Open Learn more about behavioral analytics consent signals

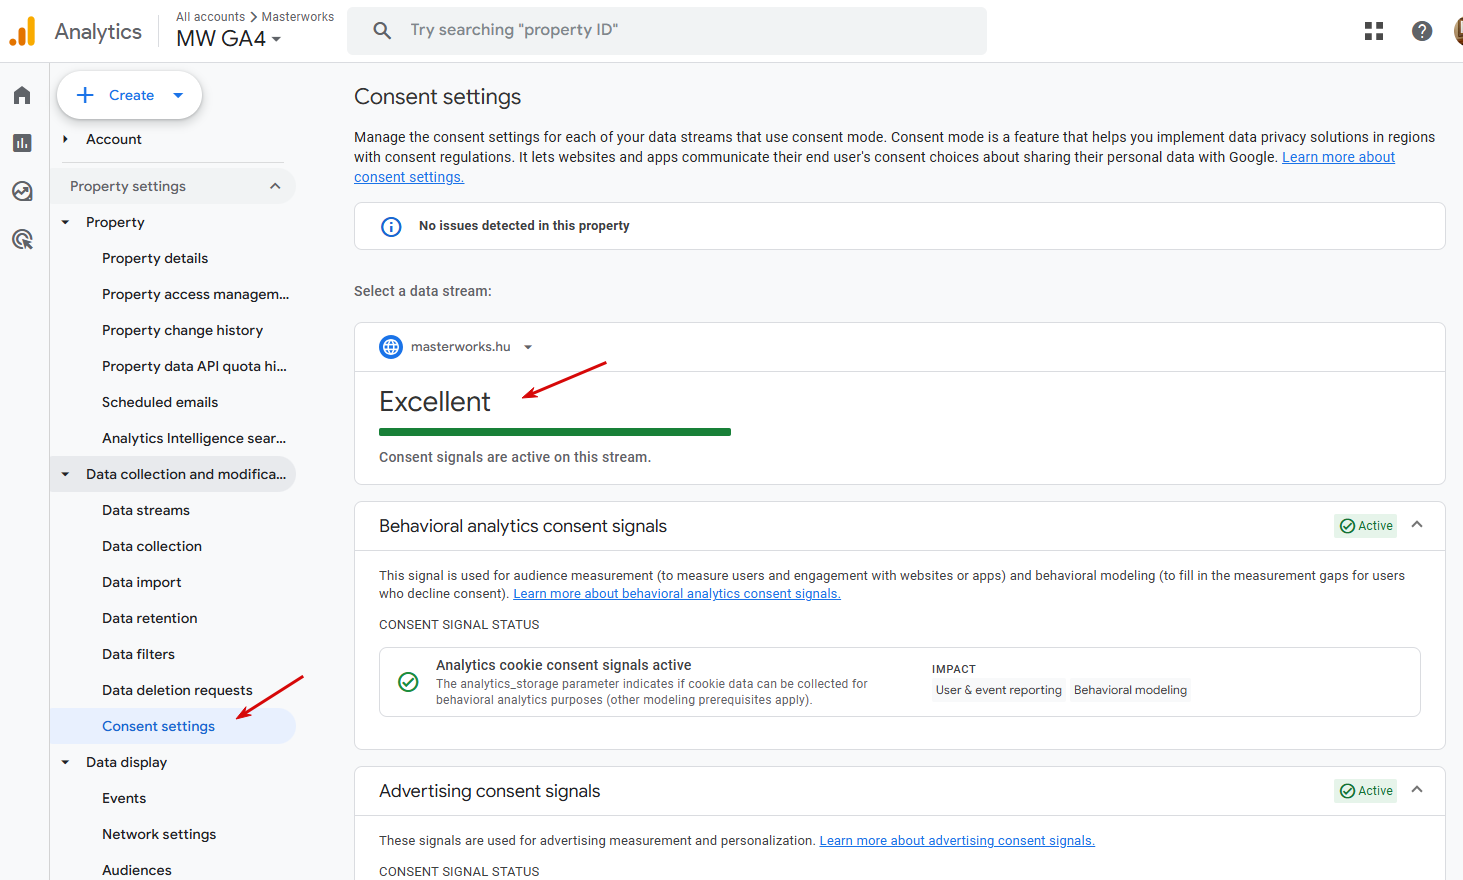[677, 594]
